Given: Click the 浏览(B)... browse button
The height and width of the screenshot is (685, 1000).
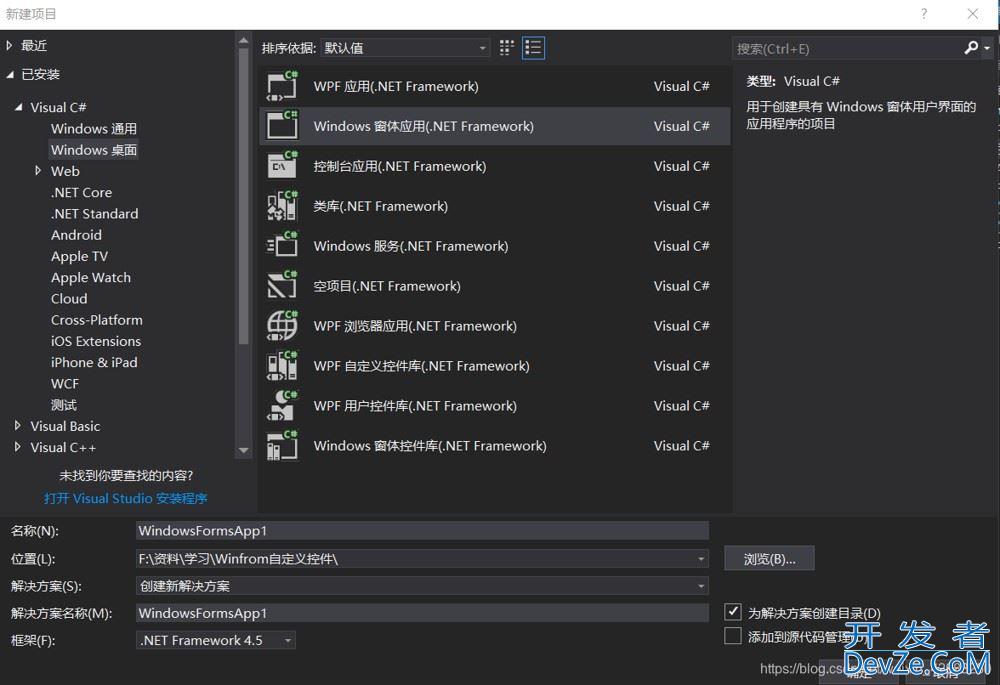Looking at the screenshot, I should tap(769, 559).
